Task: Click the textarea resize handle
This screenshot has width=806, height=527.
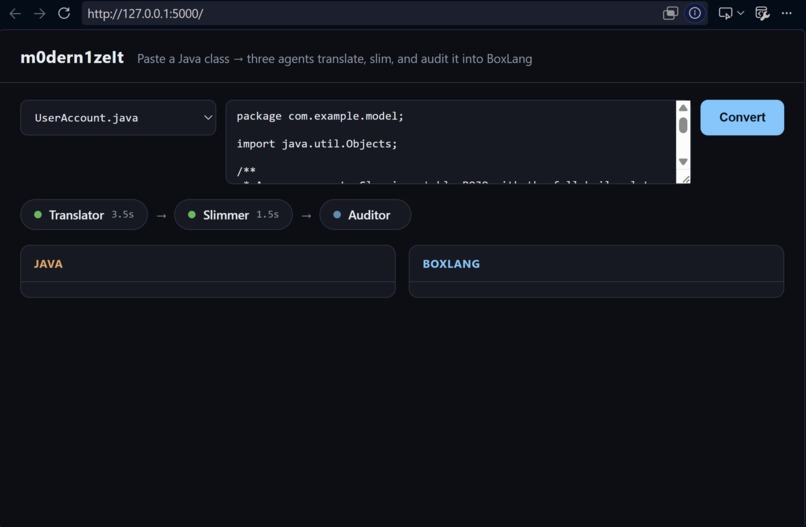Action: click(686, 179)
